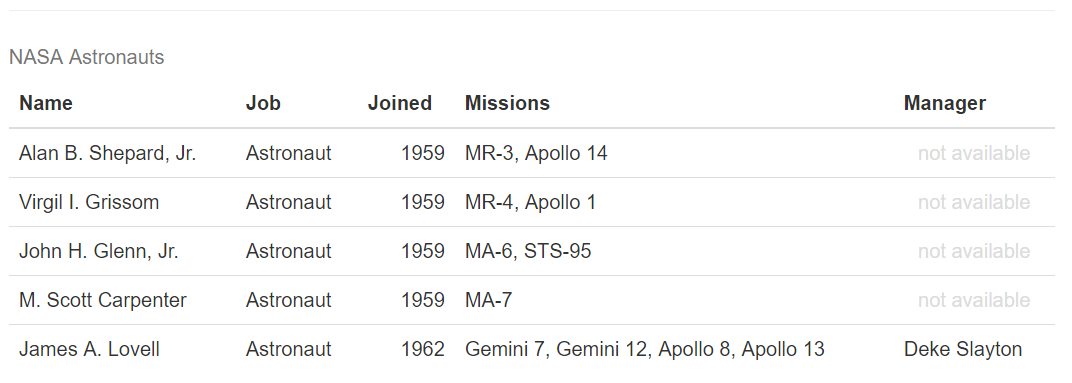Click the NASA Astronauts table caption
This screenshot has height=383, width=1072.
coord(87,57)
